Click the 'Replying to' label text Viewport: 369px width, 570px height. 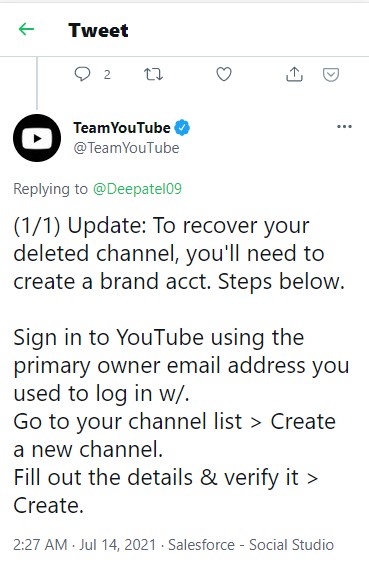click(51, 189)
